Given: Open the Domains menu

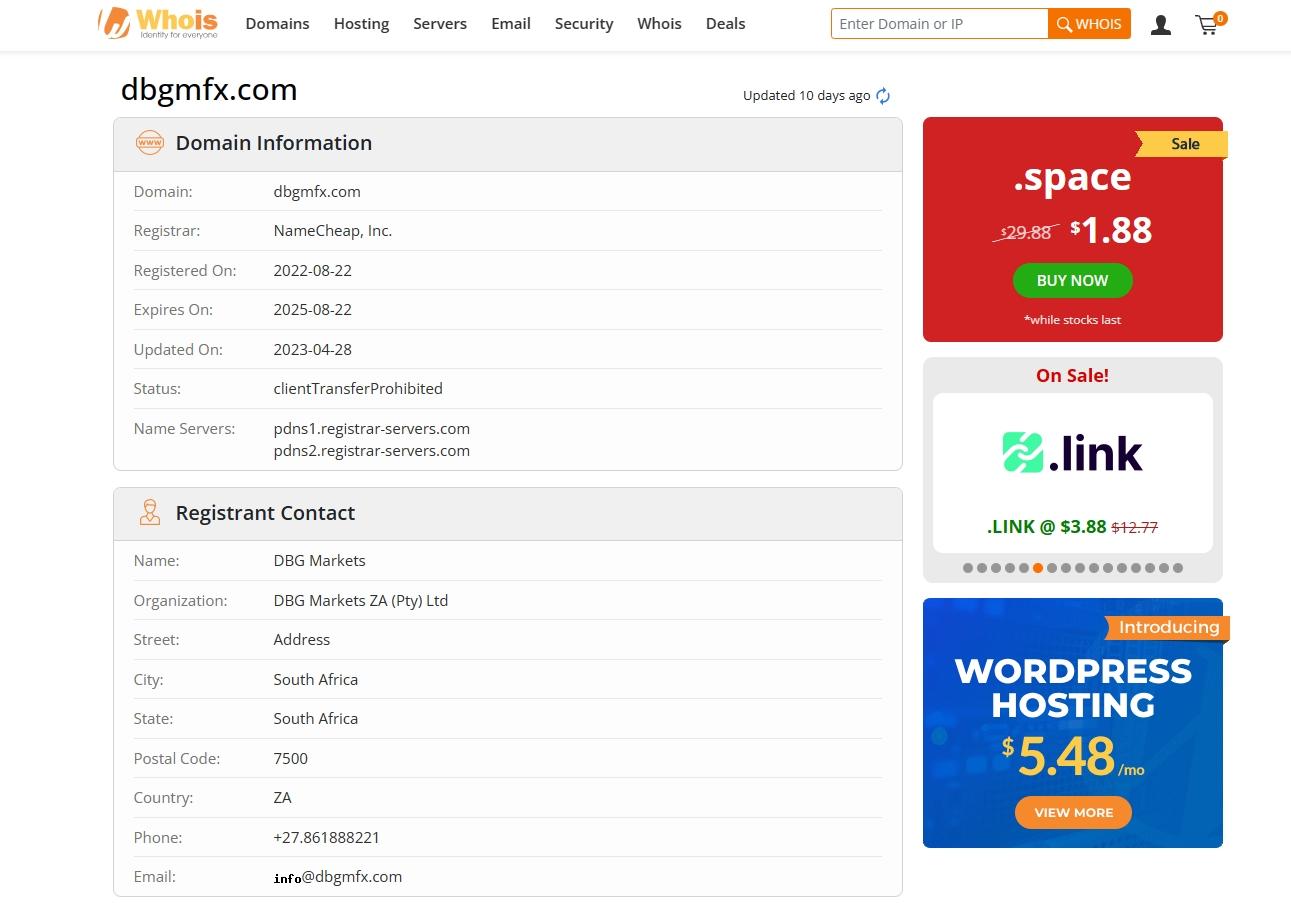Looking at the screenshot, I should click(277, 24).
